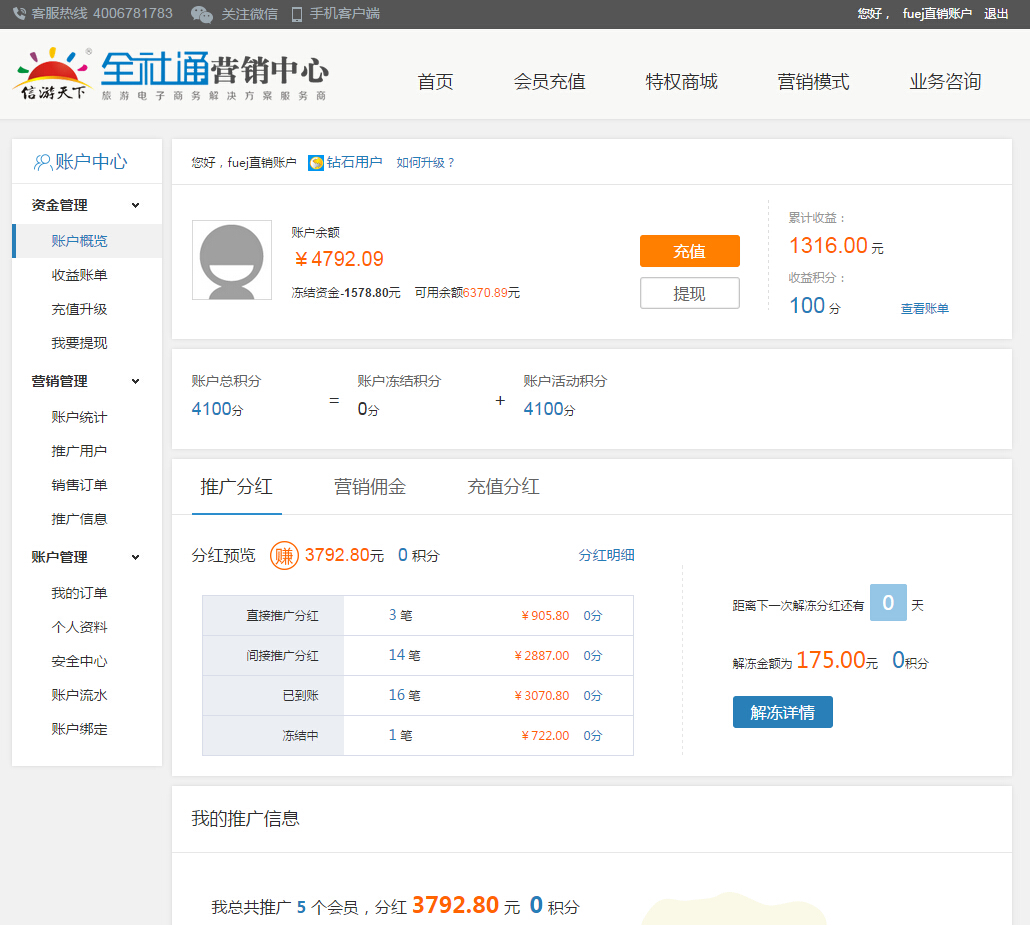Screen dimensions: 1030x925
Task: Collapse the 营销管理 sidebar section
Action: point(135,381)
